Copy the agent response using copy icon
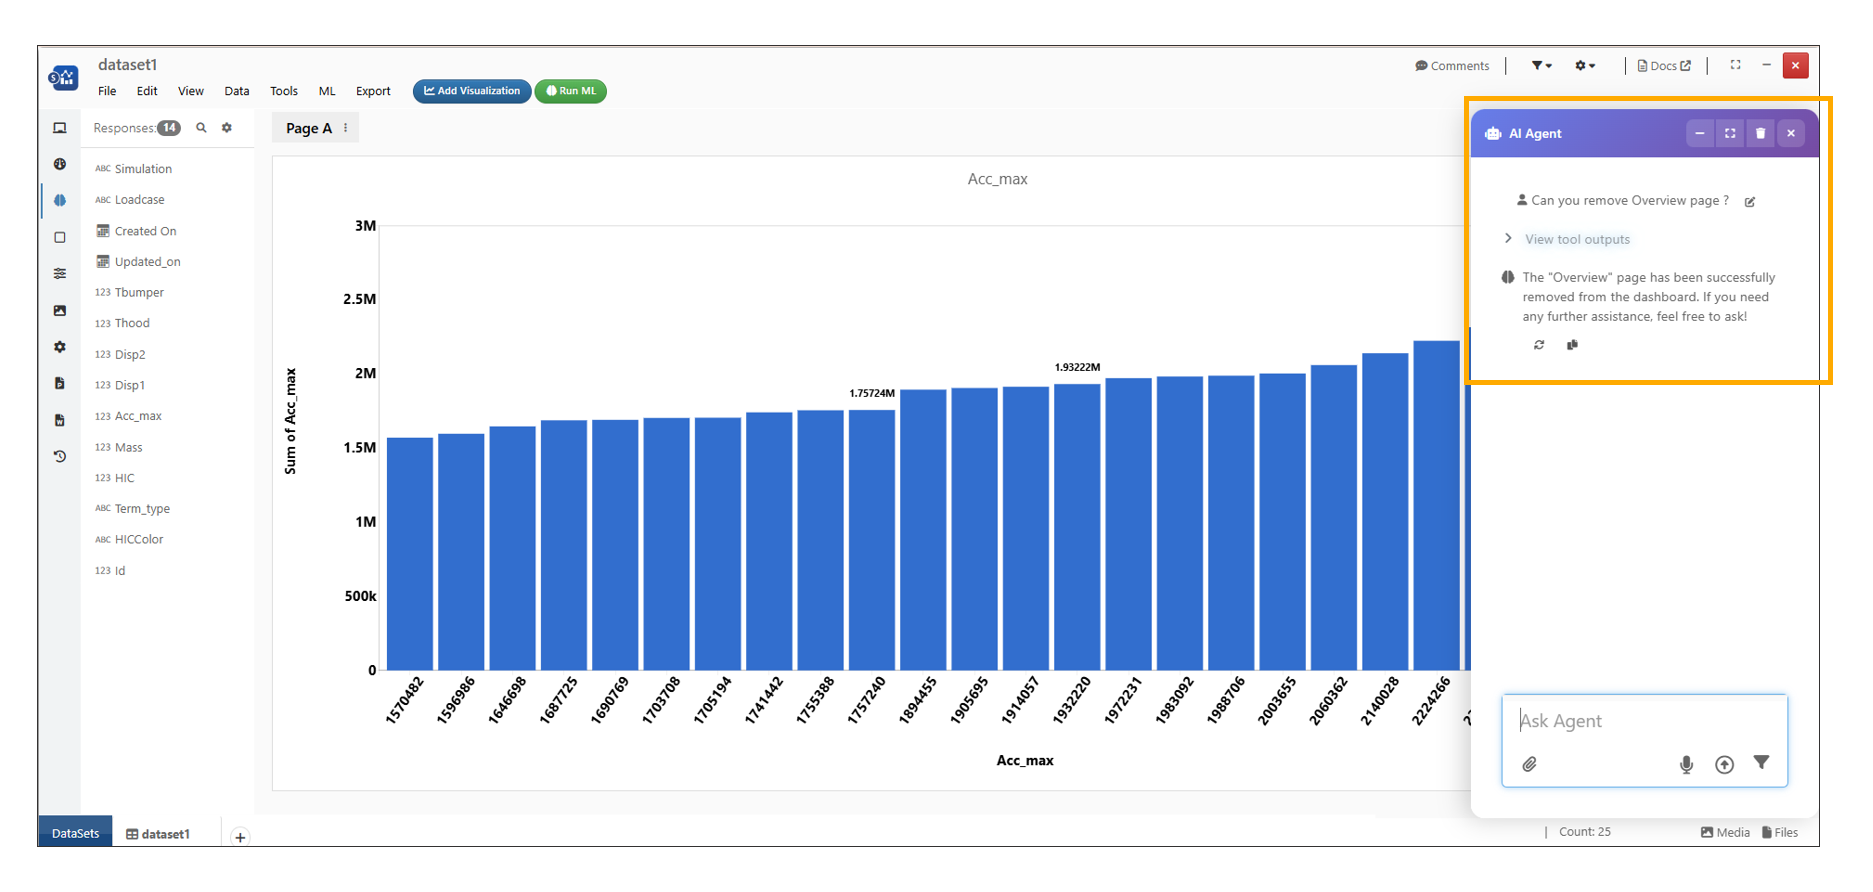This screenshot has width=1873, height=892. [x=1572, y=345]
